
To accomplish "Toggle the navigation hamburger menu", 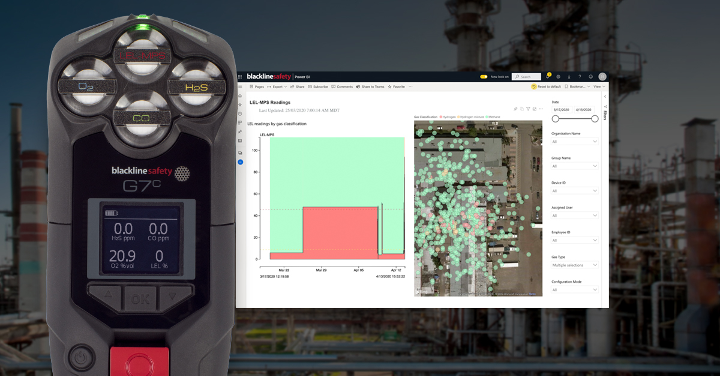I will pyautogui.click(x=241, y=86).
